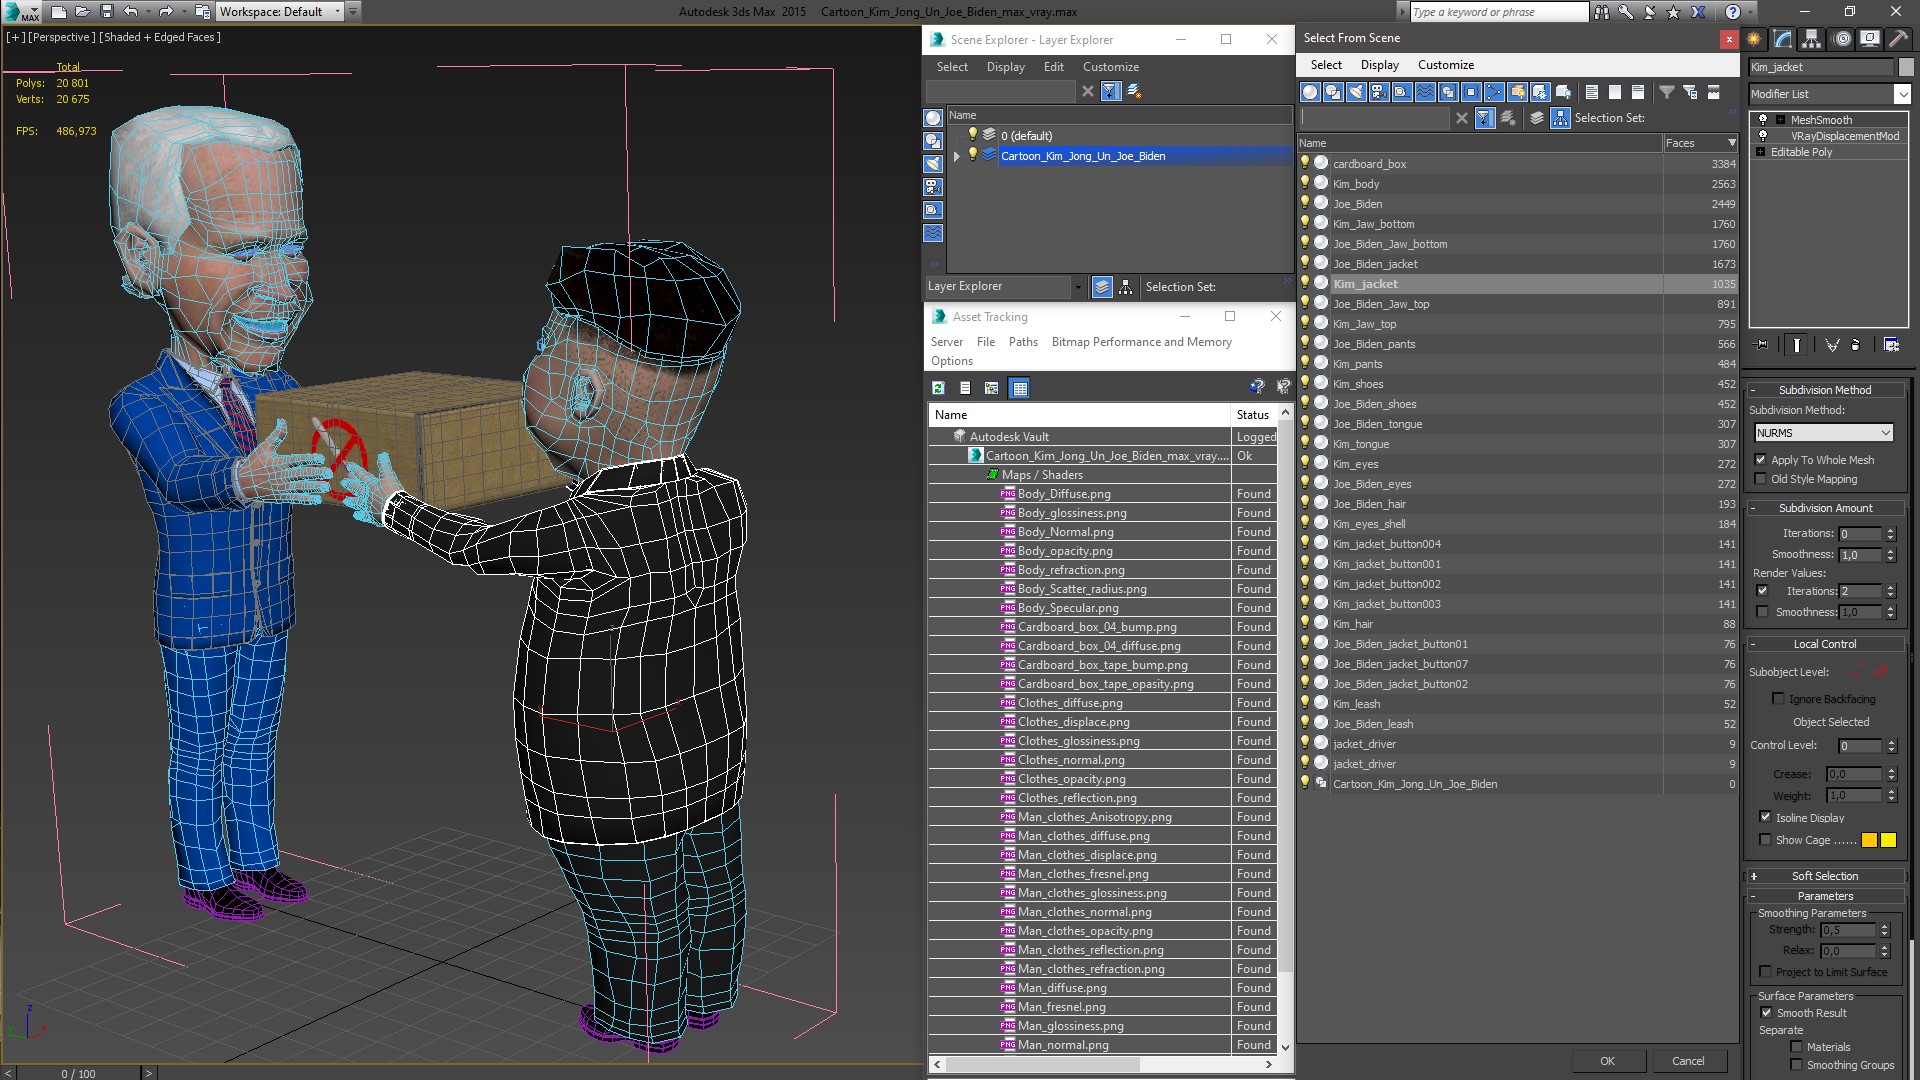Viewport: 1920px width, 1080px height.
Task: Switch to Sort by Layer icon
Action: pyautogui.click(x=1537, y=118)
